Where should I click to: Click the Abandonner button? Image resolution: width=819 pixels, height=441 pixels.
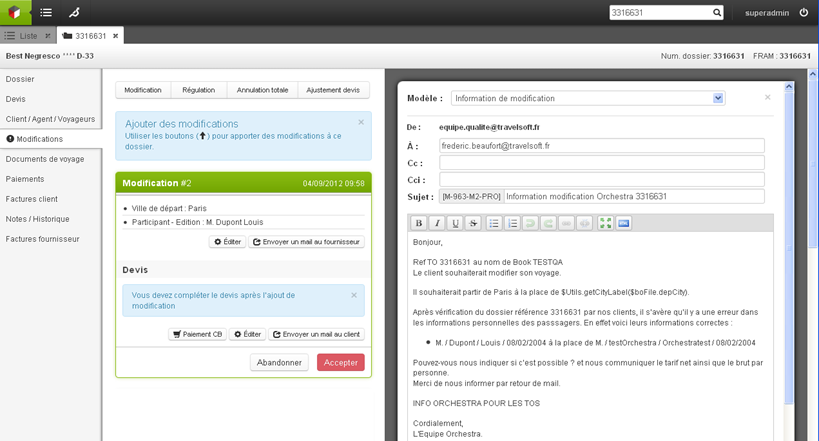[x=279, y=362]
